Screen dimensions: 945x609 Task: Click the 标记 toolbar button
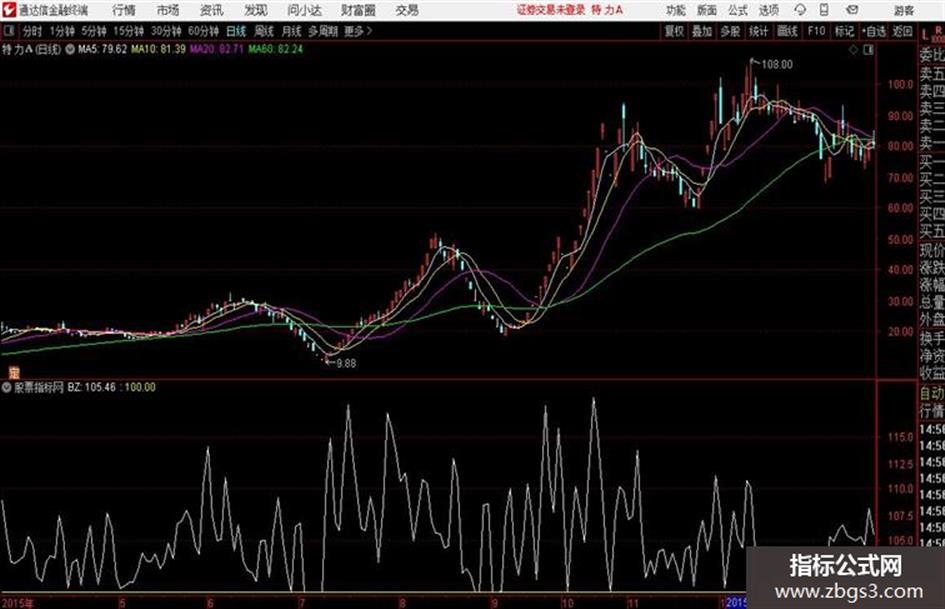(x=844, y=31)
